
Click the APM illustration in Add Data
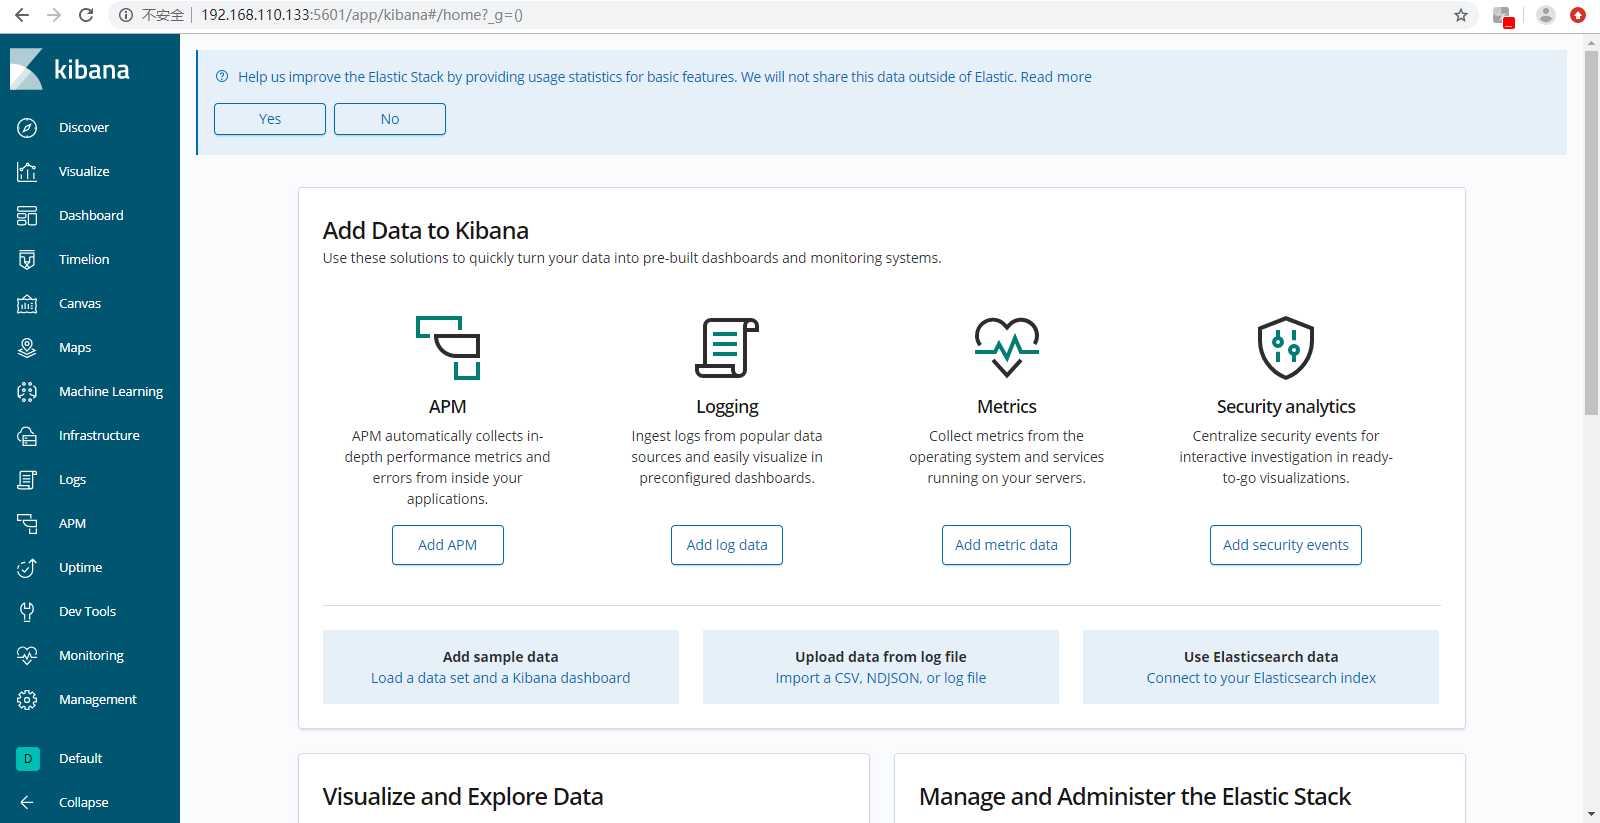[448, 348]
